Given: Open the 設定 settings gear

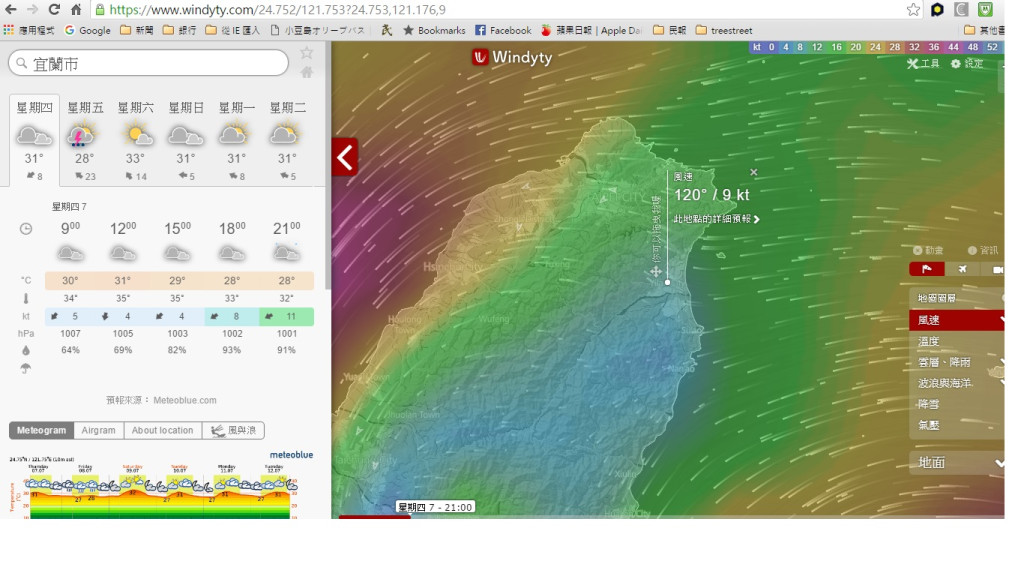Looking at the screenshot, I should click(967, 63).
